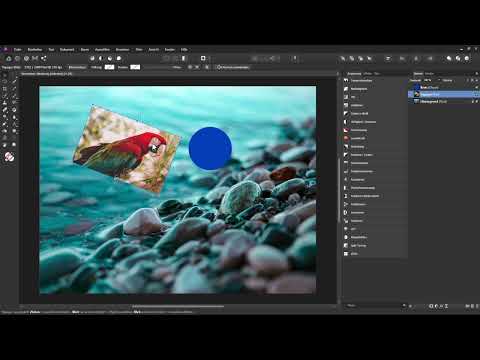Apply Auto Levels from the toolbar

92,58
